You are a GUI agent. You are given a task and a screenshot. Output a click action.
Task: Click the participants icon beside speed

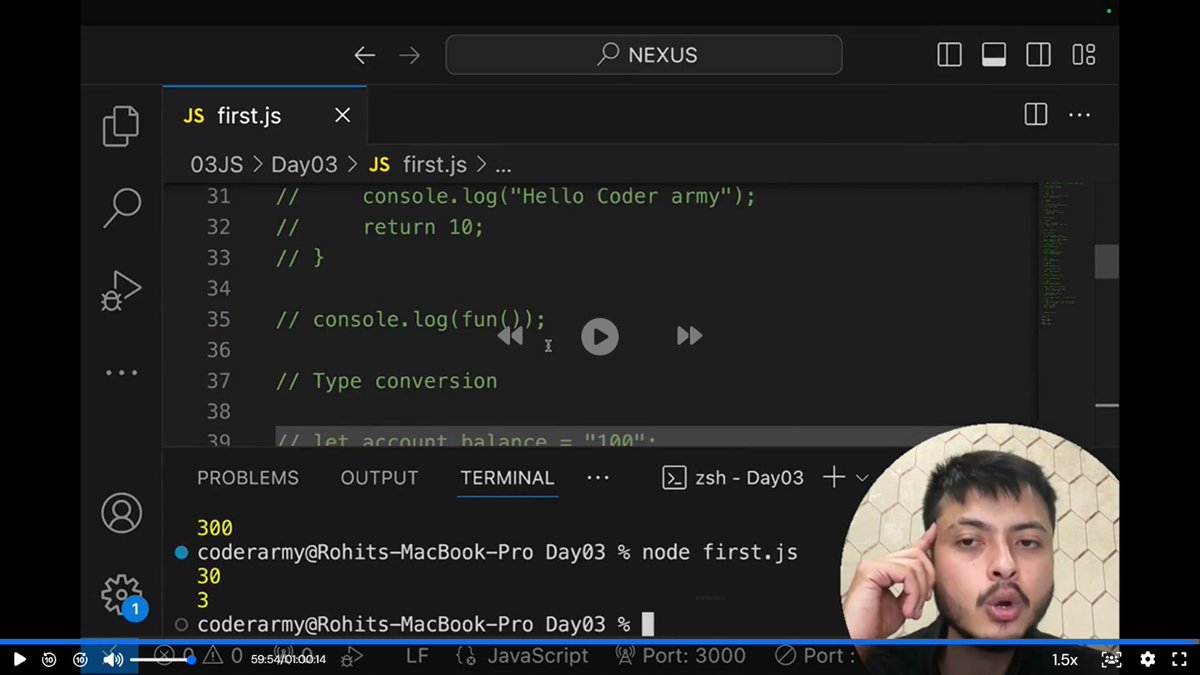pos(1111,659)
